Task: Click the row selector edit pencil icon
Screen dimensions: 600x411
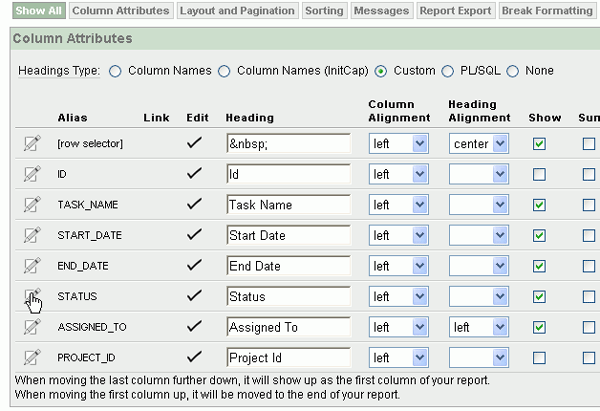Action: tap(32, 143)
